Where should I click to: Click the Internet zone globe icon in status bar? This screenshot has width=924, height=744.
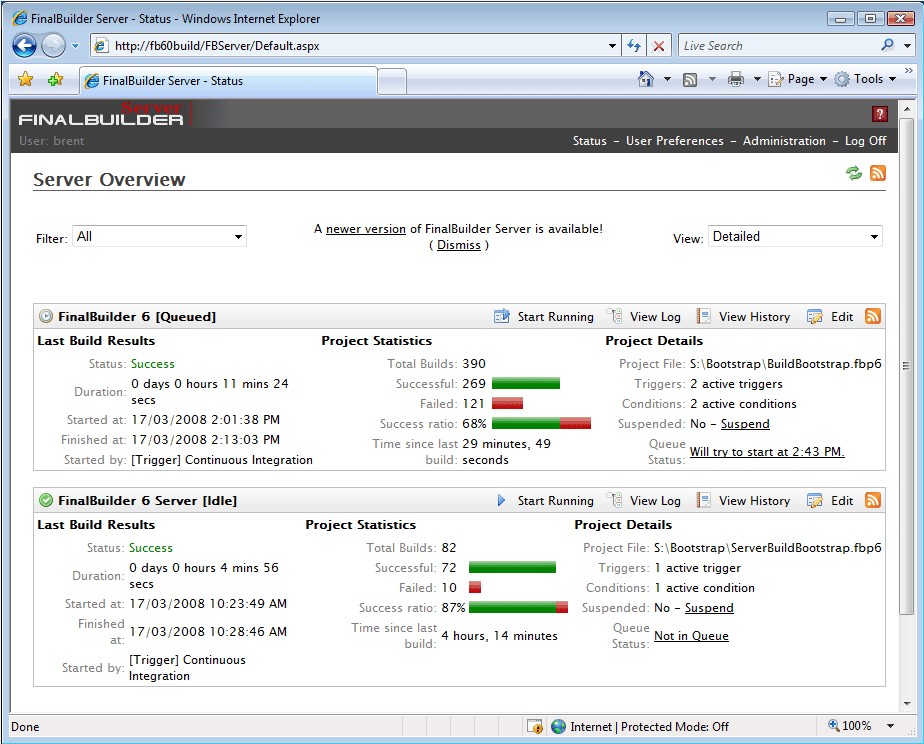coord(558,726)
